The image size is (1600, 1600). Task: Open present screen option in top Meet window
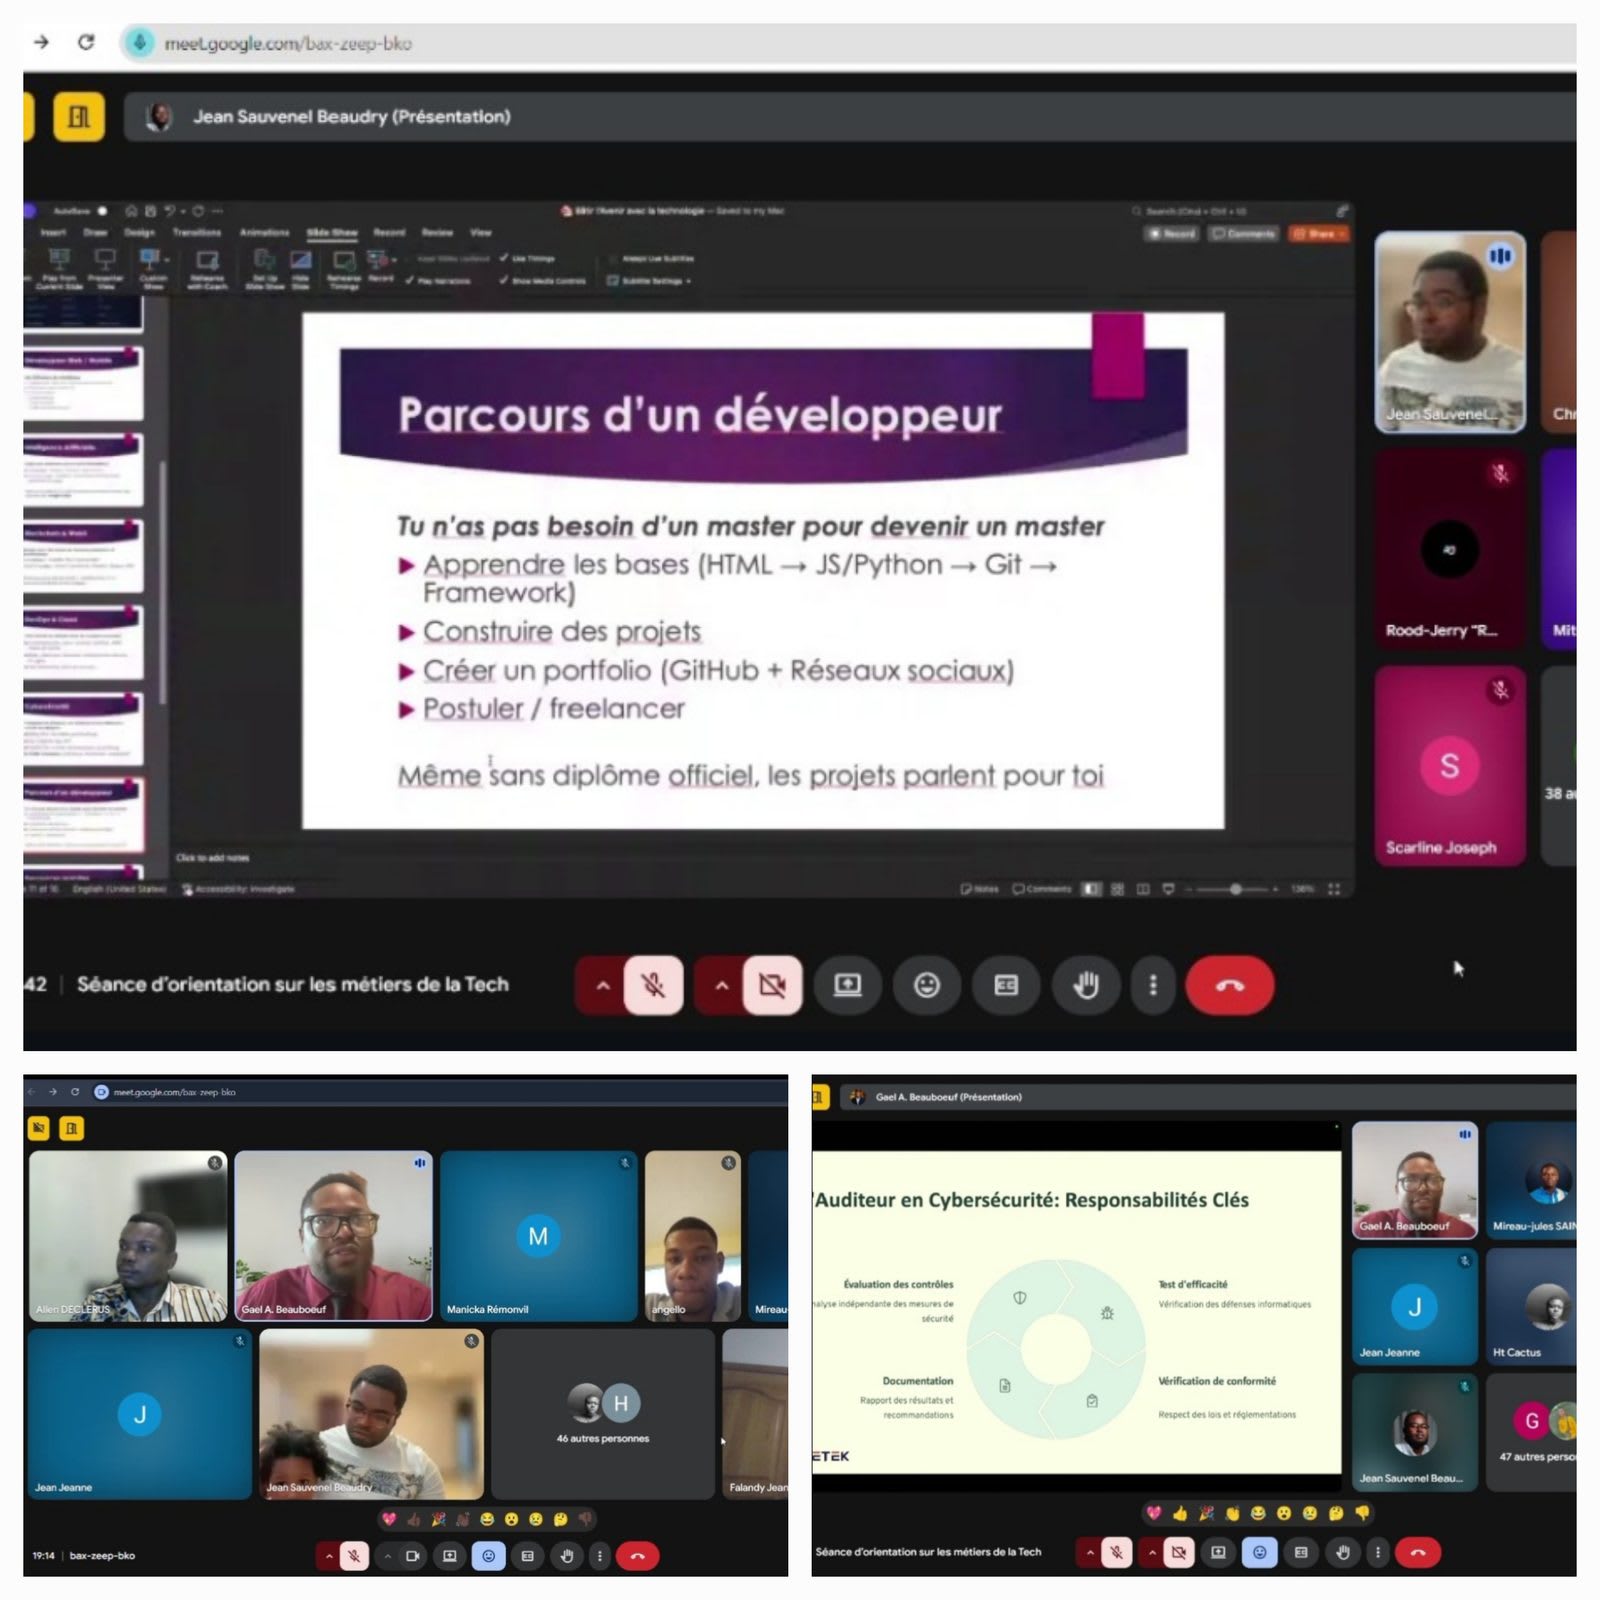(847, 986)
